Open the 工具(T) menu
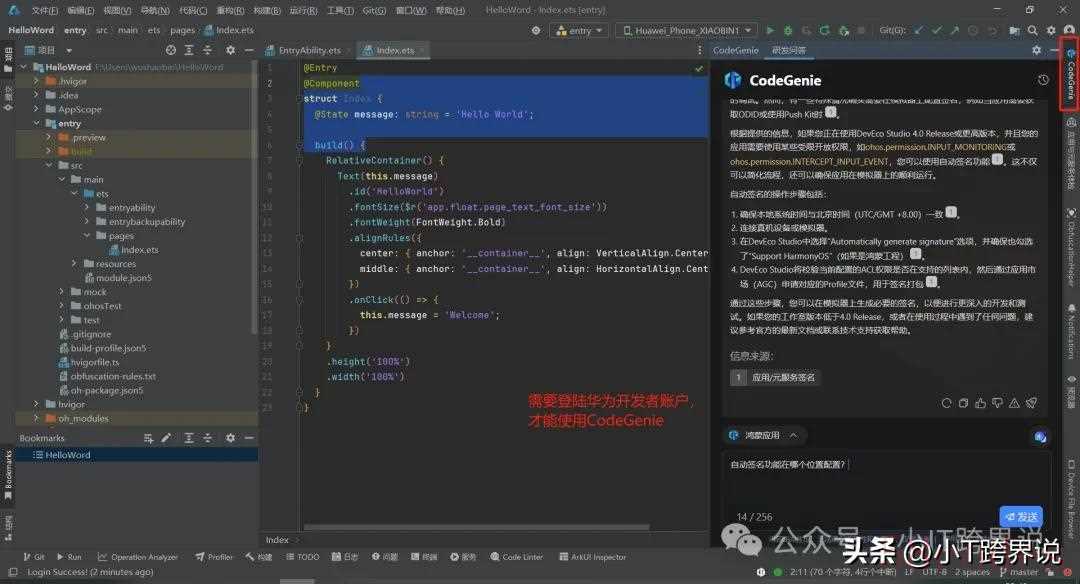1080x584 pixels. [x=340, y=10]
